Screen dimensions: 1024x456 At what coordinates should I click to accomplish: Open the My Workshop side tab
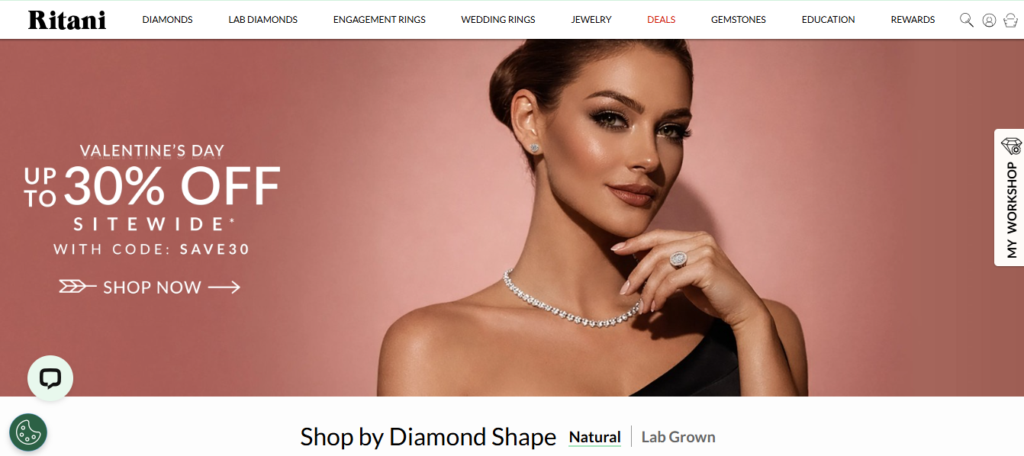(x=1009, y=197)
